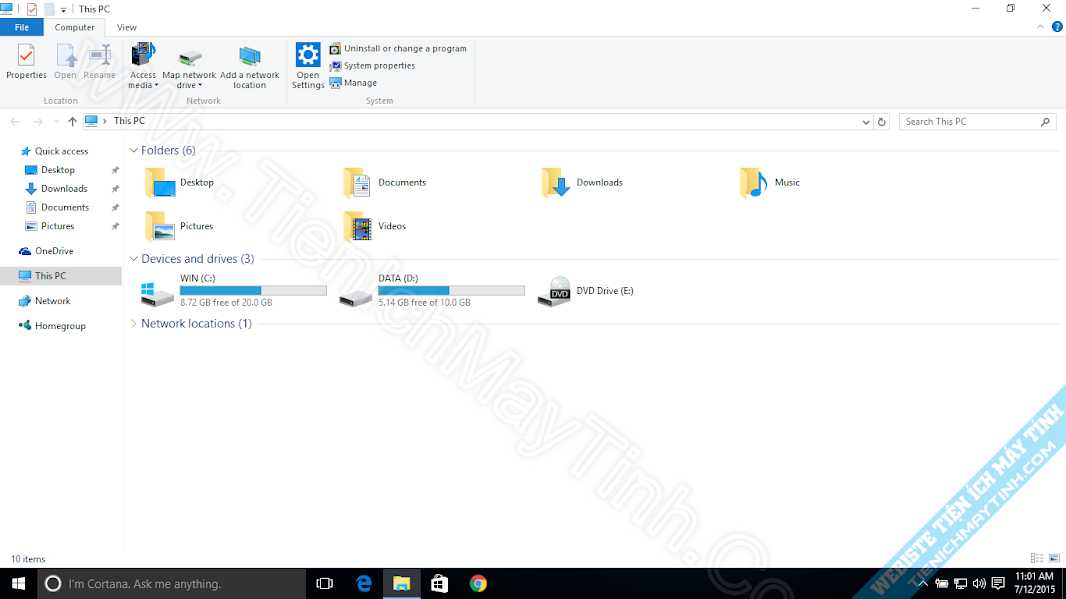Launch Google Chrome from the taskbar
The height and width of the screenshot is (599, 1066).
(x=478, y=583)
